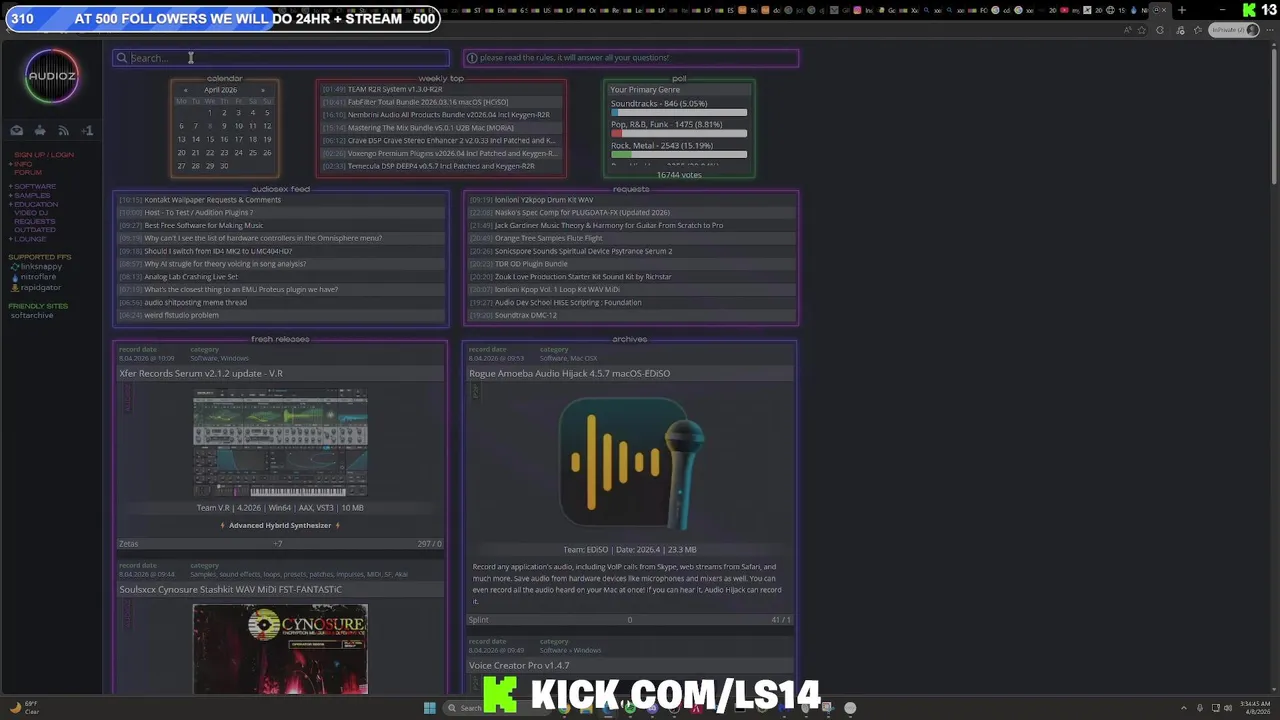The image size is (1280, 720).
Task: Click the linksnappy icon
Action: tap(15, 267)
